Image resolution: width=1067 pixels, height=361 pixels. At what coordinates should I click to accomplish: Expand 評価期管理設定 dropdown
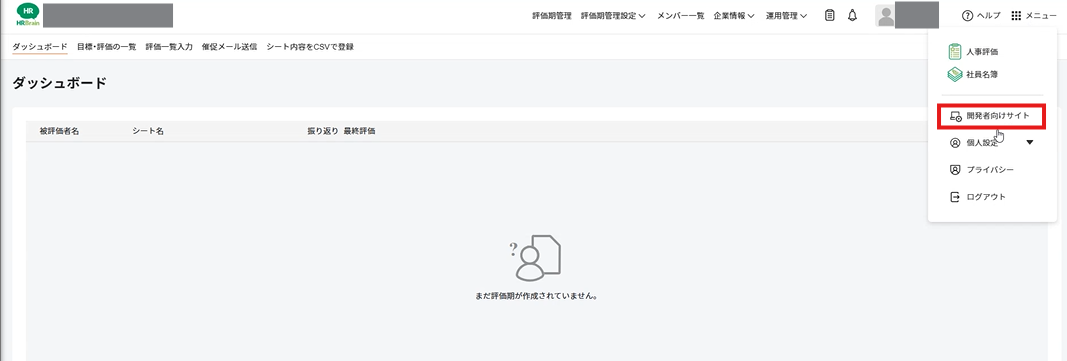pyautogui.click(x=612, y=16)
